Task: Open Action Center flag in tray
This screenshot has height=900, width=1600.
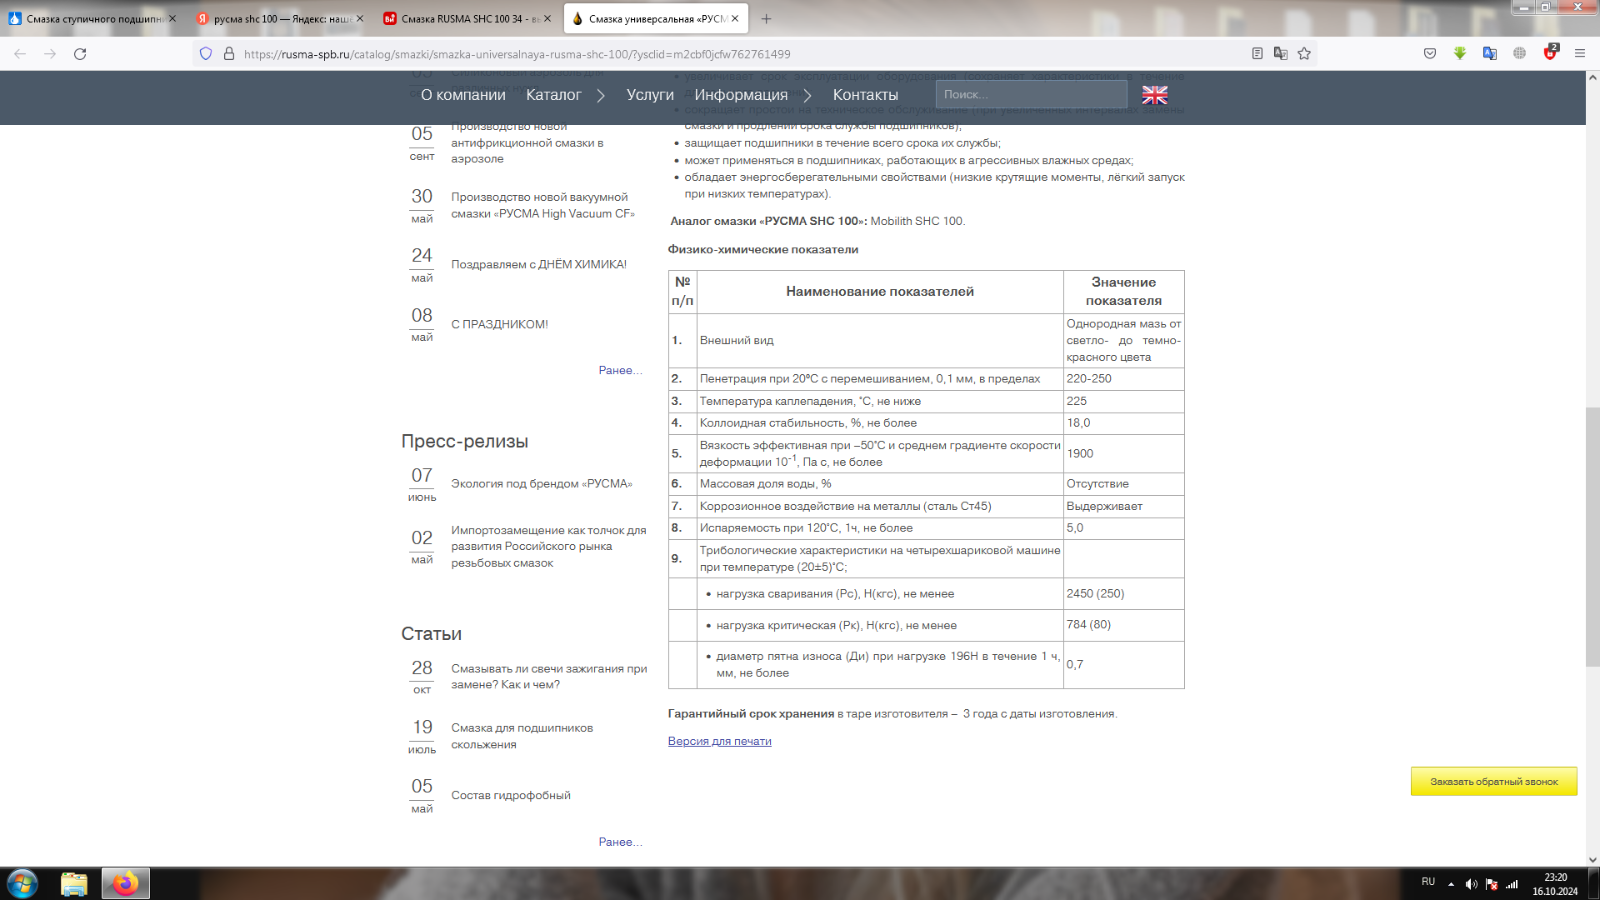Action: point(1492,884)
